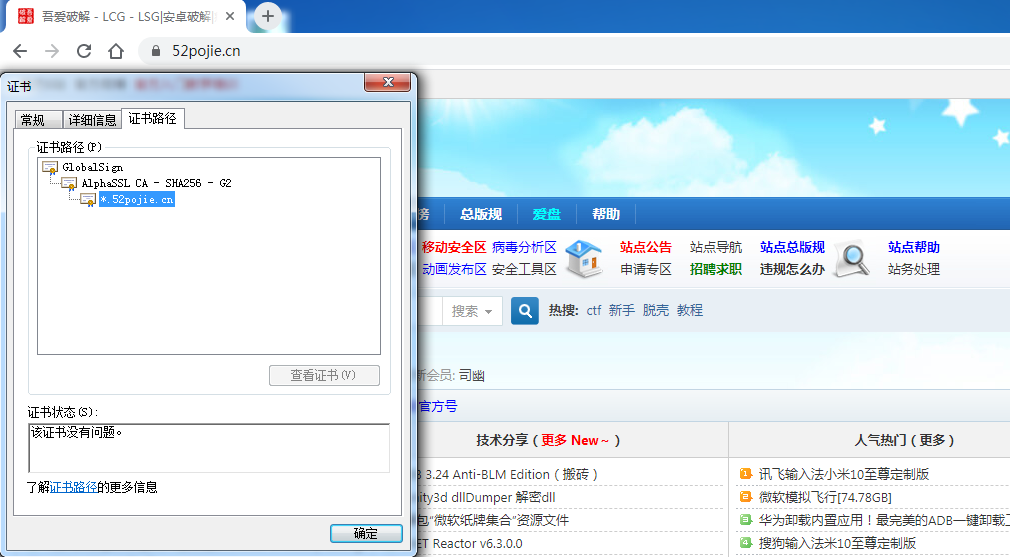Screen dimensions: 1010x557
Task: Select the GlobalSign root certificate
Action: tap(92, 168)
